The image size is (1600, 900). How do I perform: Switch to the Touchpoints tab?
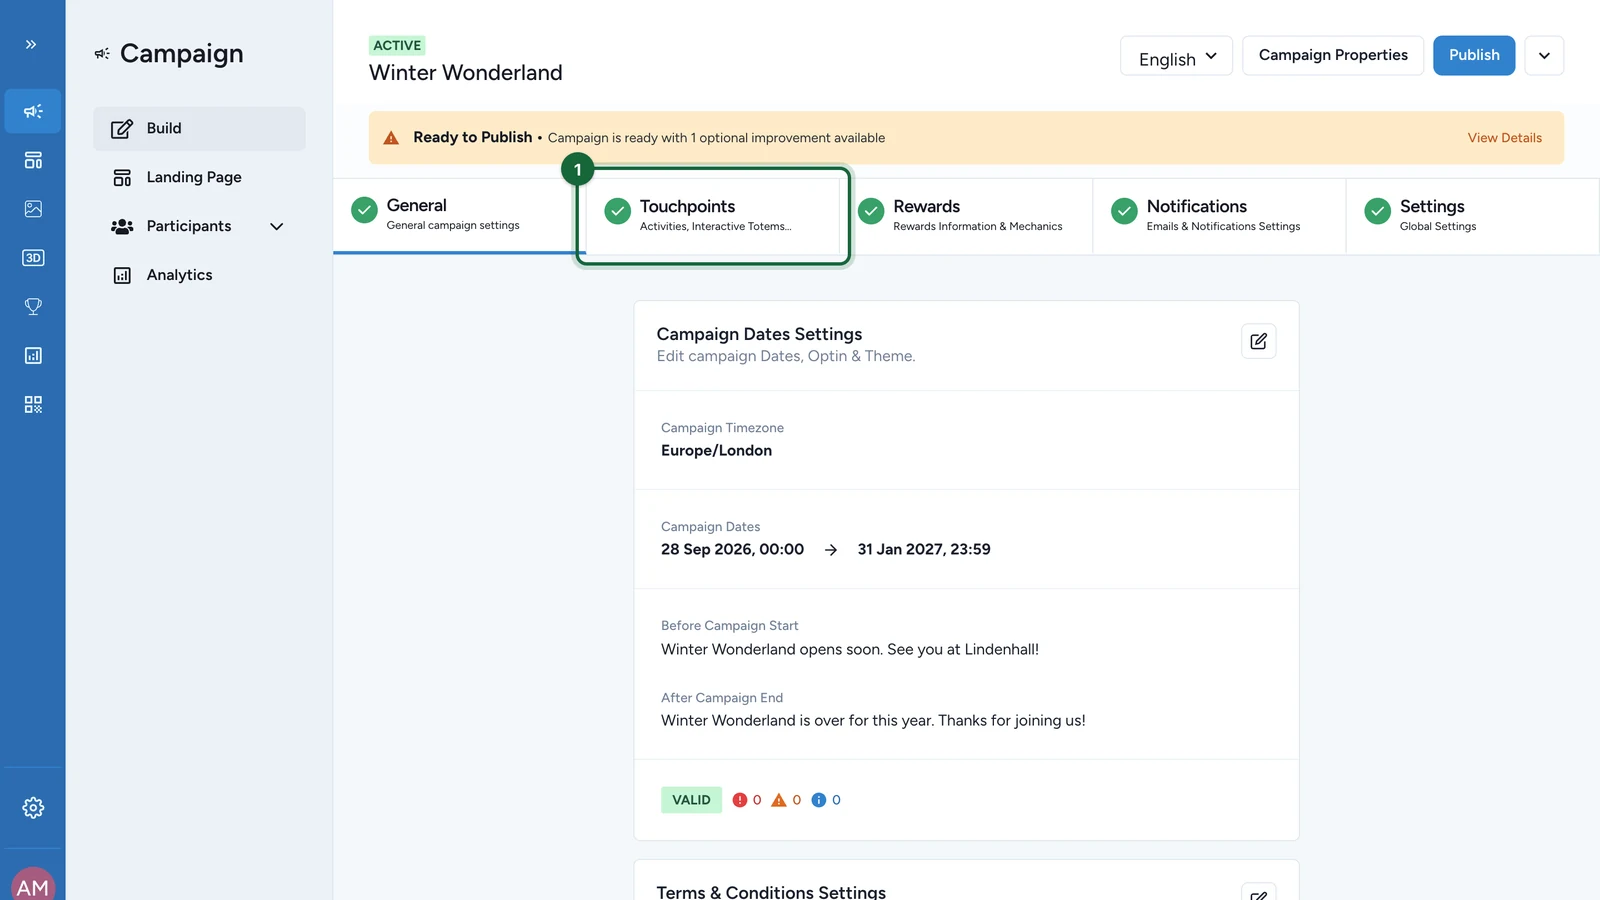pos(713,216)
